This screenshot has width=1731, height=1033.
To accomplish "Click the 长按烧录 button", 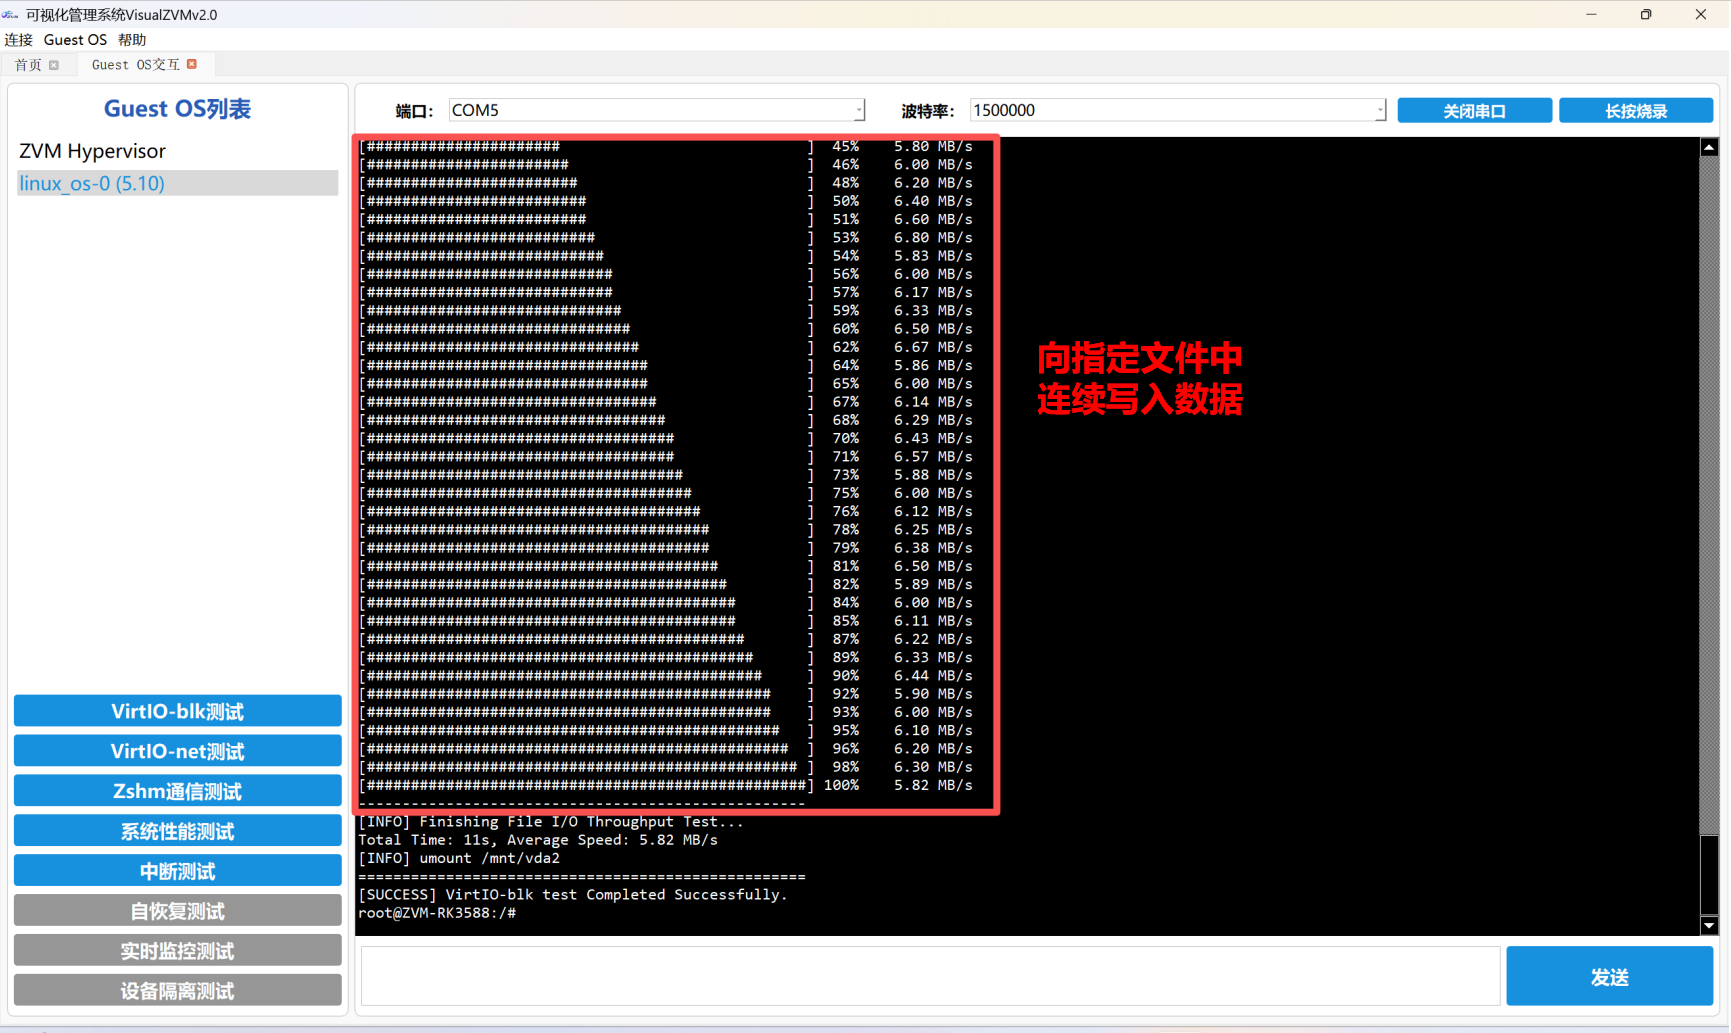I will [1635, 111].
